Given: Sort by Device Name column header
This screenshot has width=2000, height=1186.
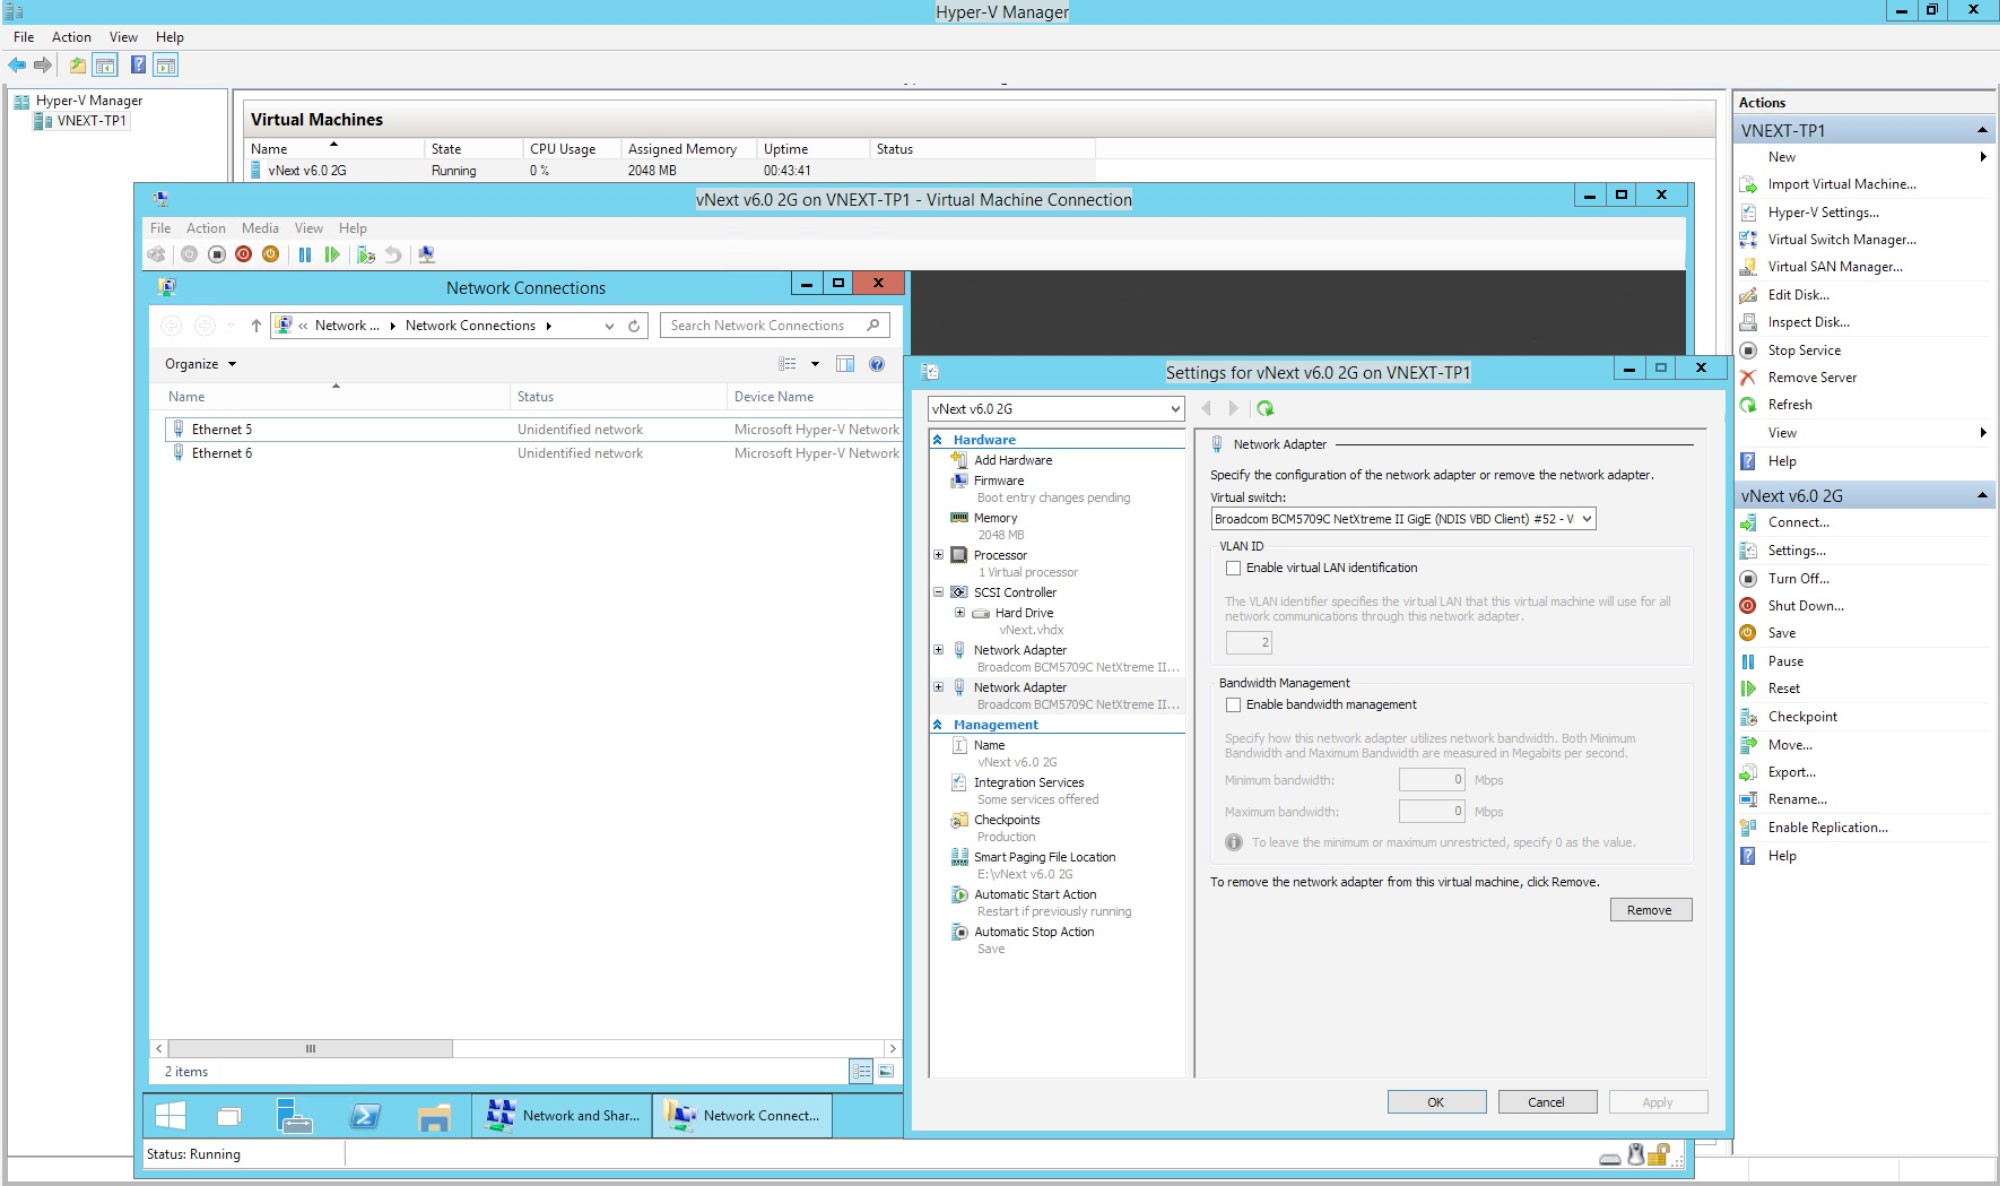Looking at the screenshot, I should (773, 397).
